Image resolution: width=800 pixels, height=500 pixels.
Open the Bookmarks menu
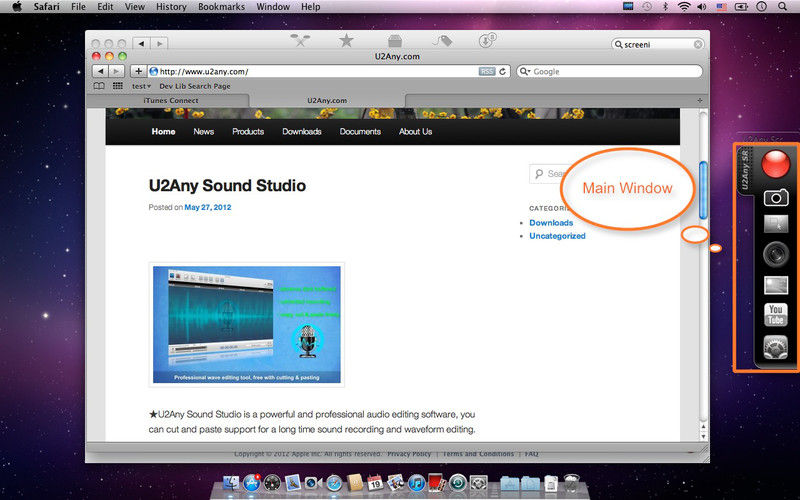click(x=221, y=7)
